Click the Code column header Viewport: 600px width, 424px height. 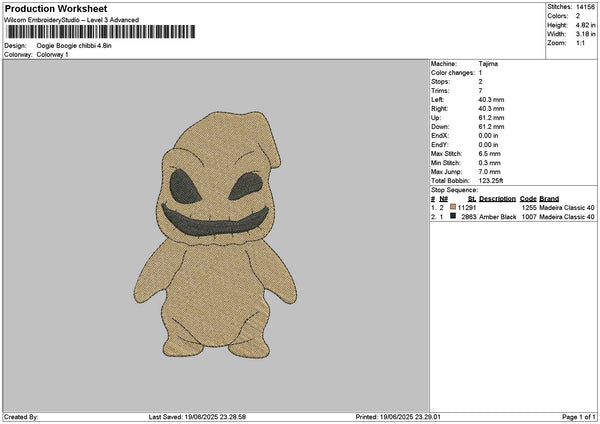(x=528, y=198)
